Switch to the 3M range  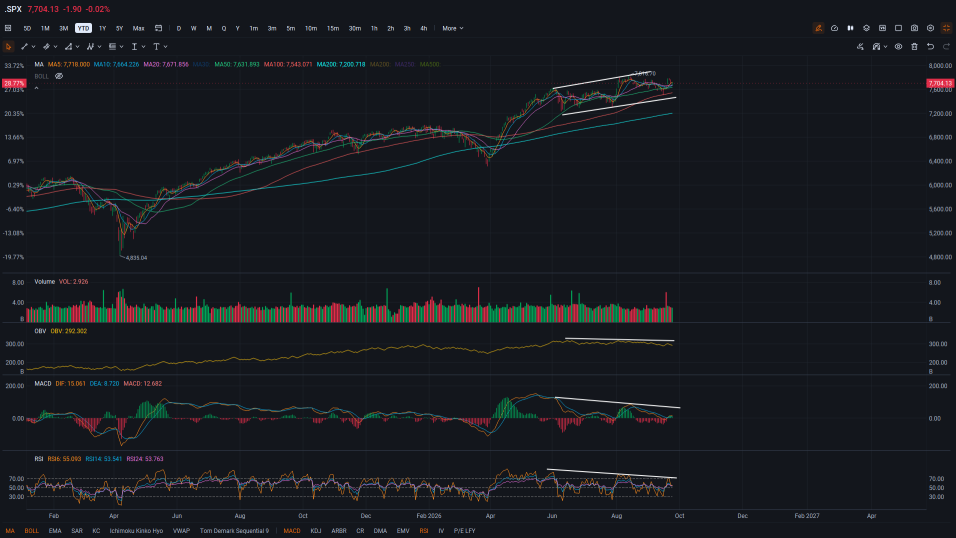pyautogui.click(x=63, y=28)
